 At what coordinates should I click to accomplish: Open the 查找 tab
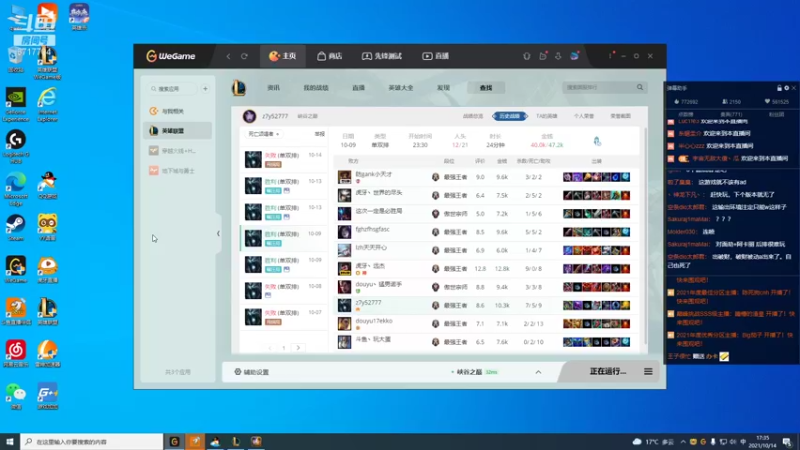(x=486, y=88)
